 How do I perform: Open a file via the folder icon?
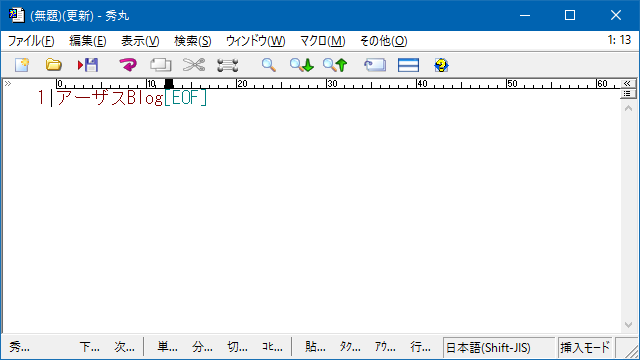(x=54, y=65)
